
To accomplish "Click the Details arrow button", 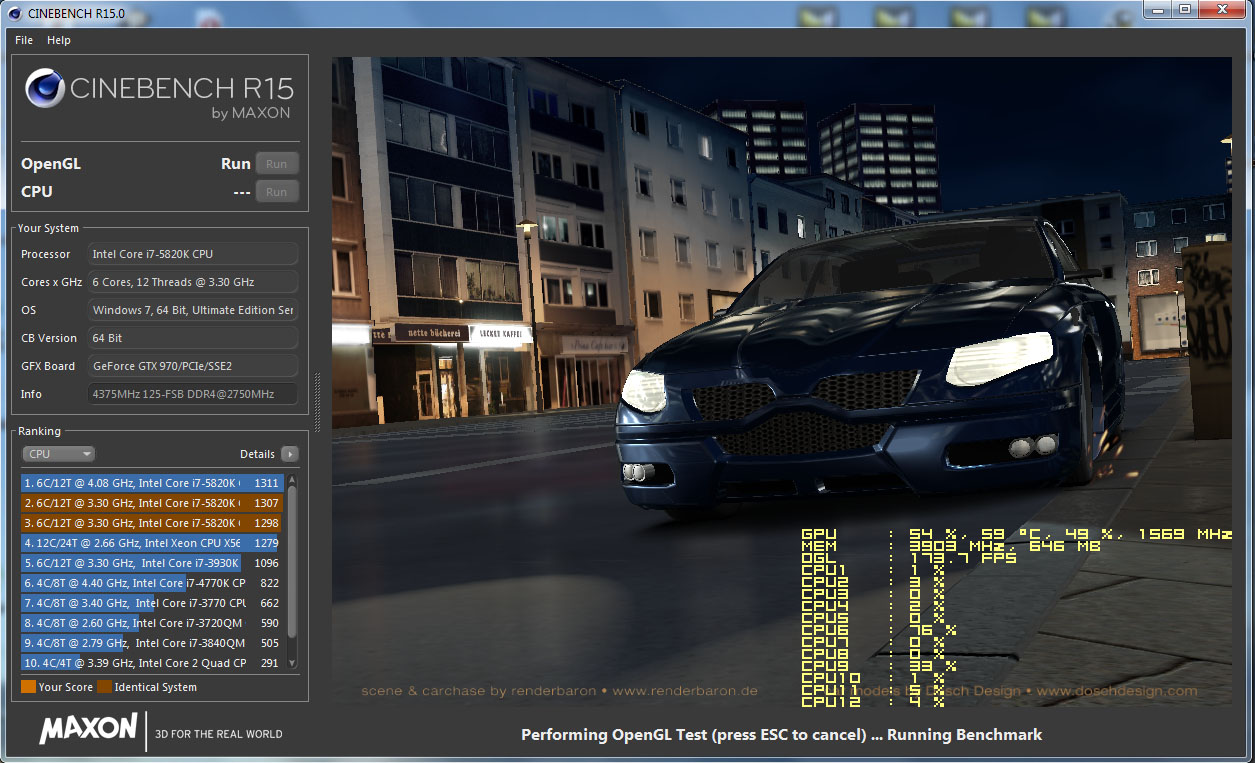I will point(290,454).
